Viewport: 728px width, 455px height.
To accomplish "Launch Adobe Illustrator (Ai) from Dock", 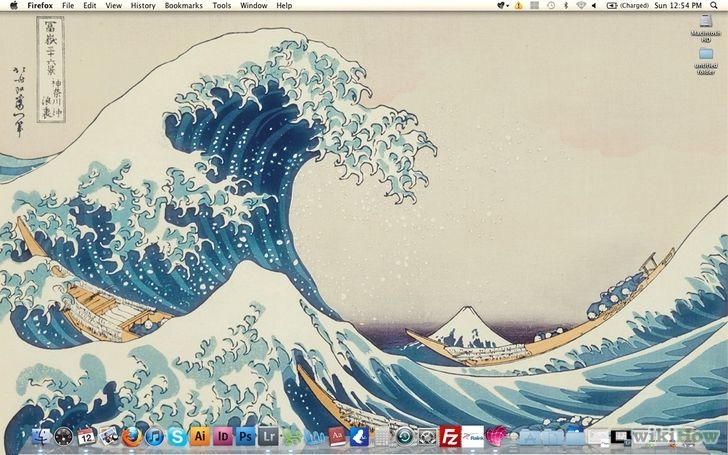I will coord(200,436).
